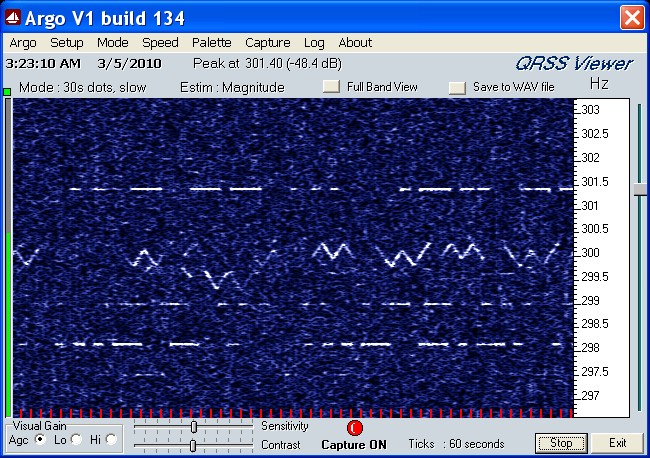Click the Visual Gain group label
Image resolution: width=650 pixels, height=458 pixels.
39,426
